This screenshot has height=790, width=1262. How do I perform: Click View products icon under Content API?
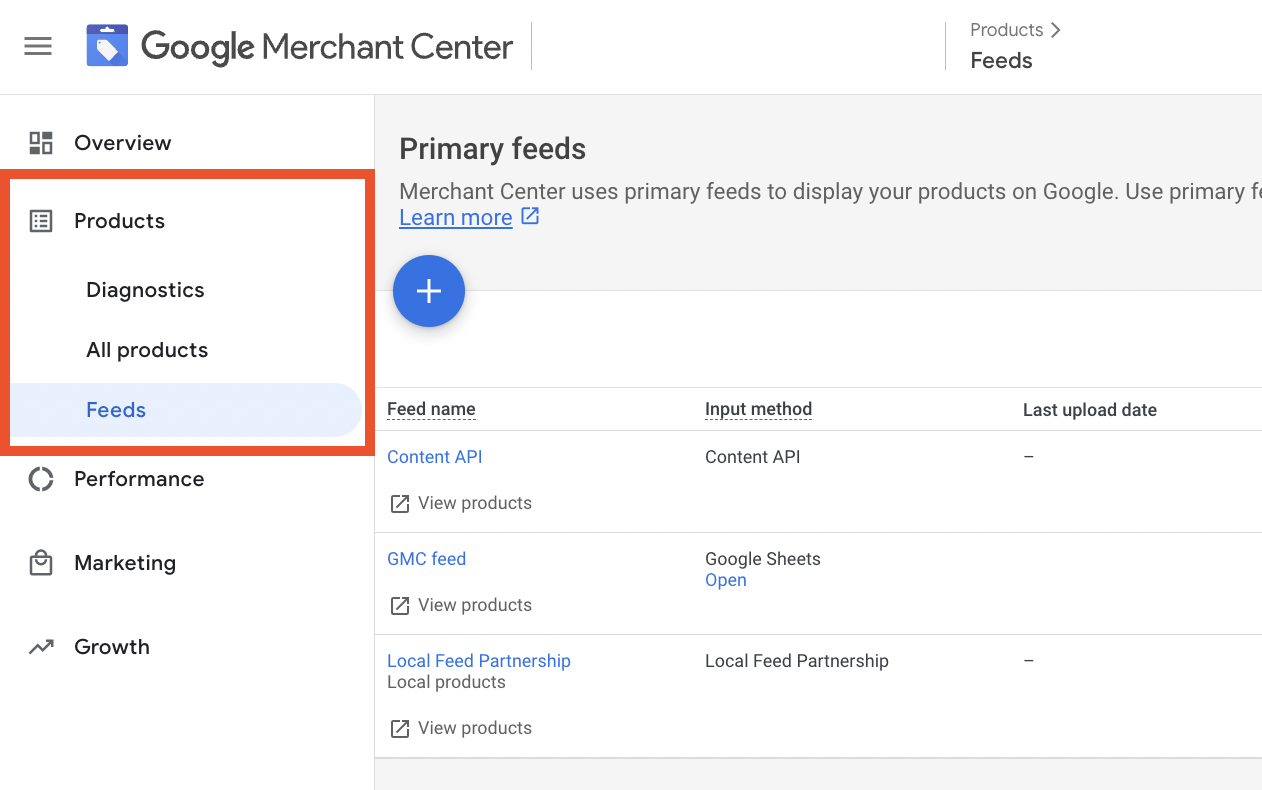(400, 504)
